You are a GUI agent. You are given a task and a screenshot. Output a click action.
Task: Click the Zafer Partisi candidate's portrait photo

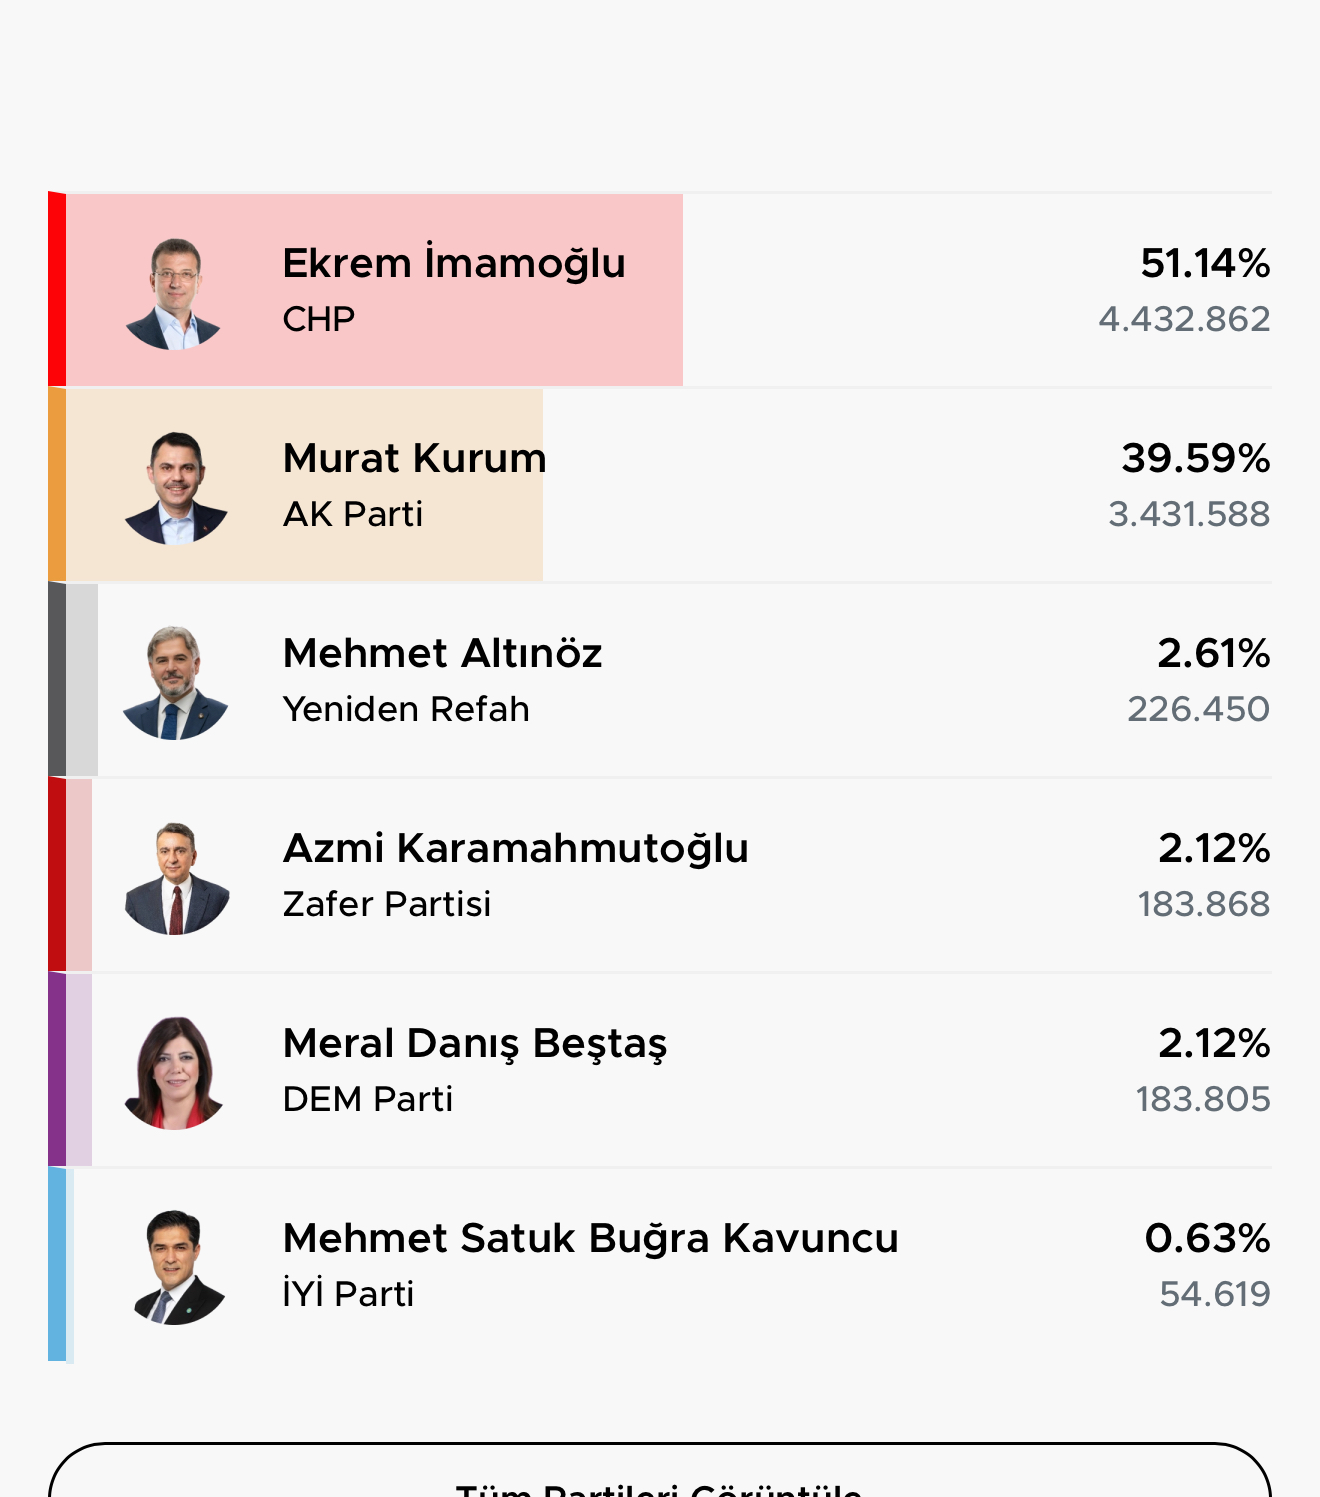coord(176,878)
